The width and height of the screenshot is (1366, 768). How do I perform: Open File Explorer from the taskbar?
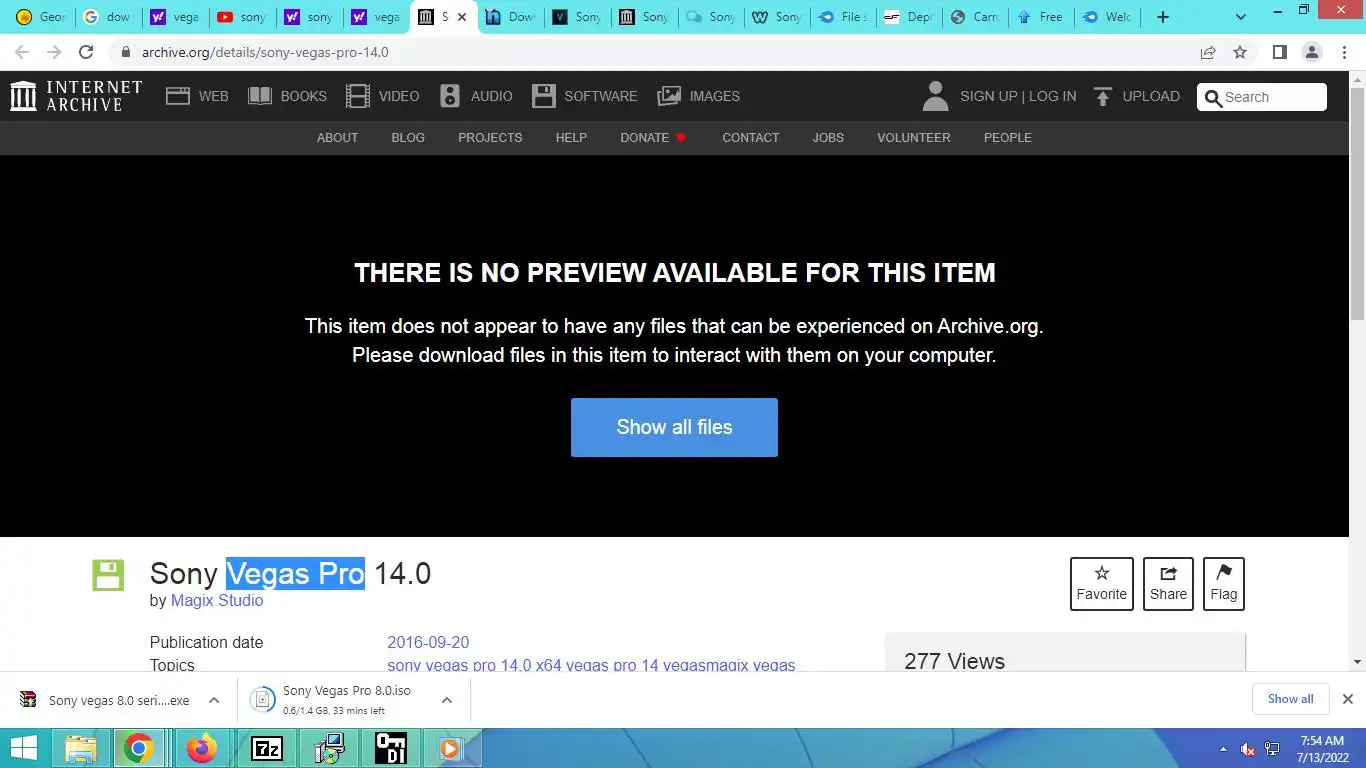pos(81,748)
